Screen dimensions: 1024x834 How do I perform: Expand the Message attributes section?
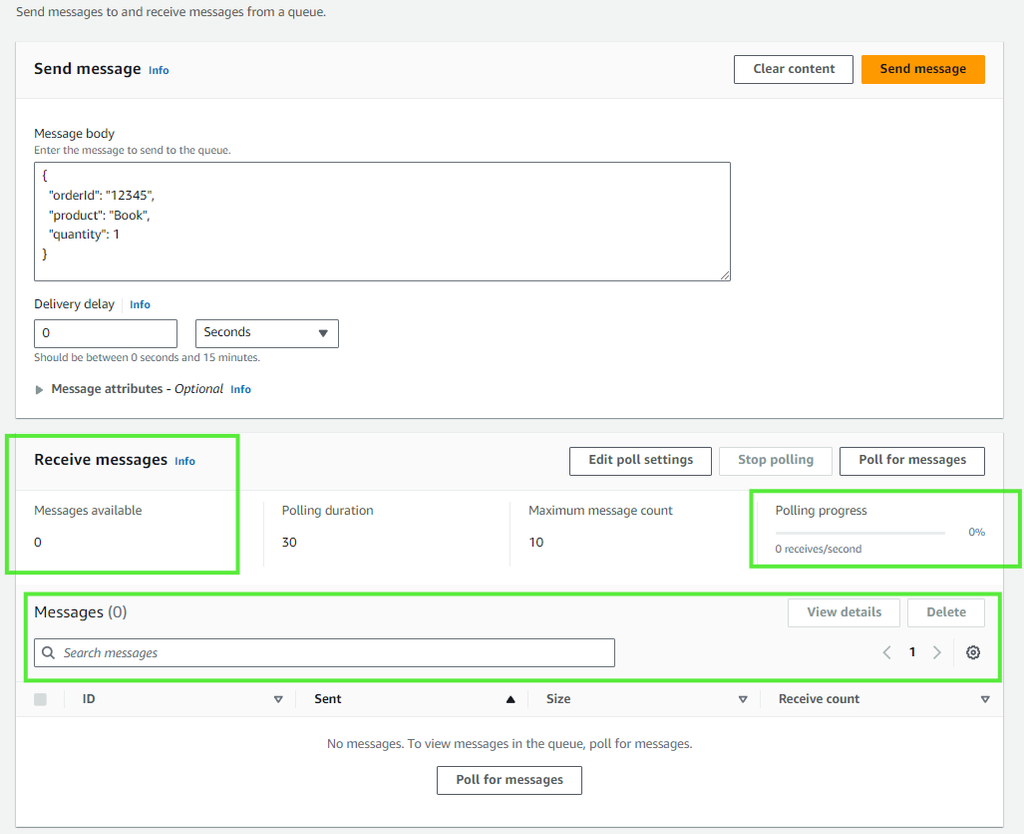(39, 389)
